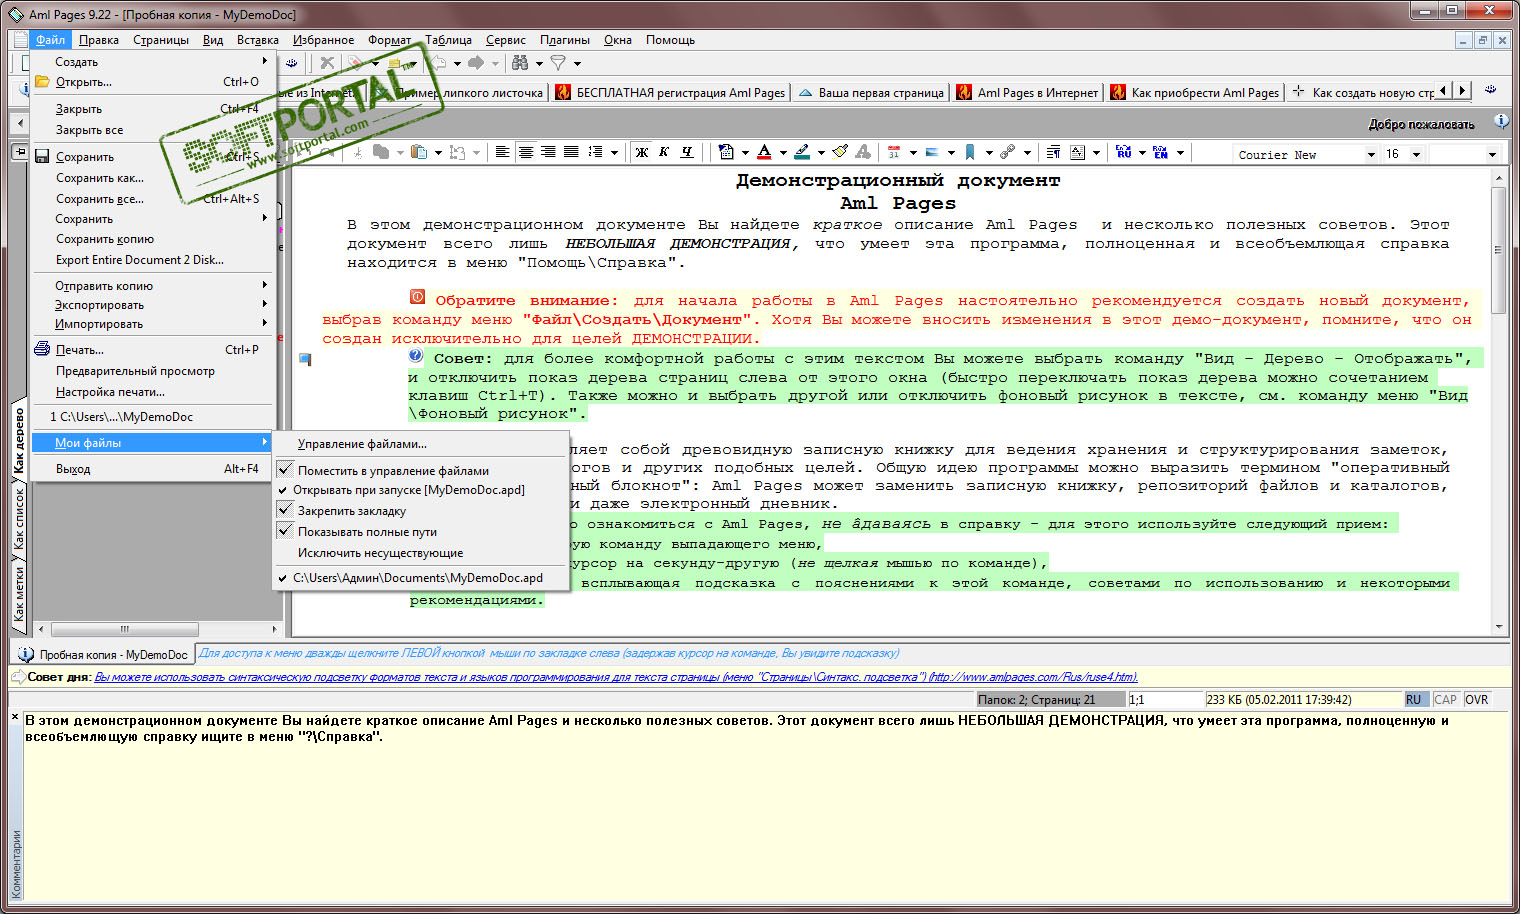Select 'Управление файлами...' in the submenu
The height and width of the screenshot is (914, 1520).
[x=420, y=444]
